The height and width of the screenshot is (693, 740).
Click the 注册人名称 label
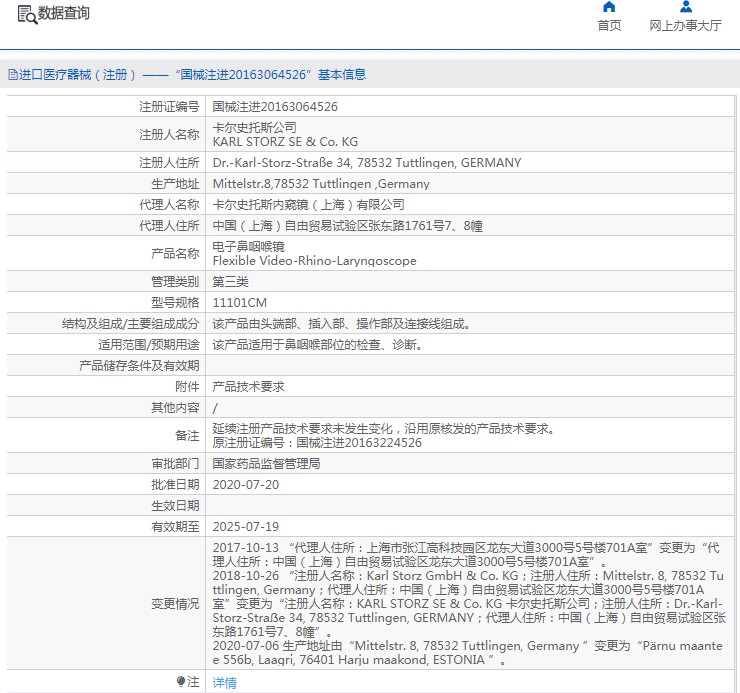[169, 135]
